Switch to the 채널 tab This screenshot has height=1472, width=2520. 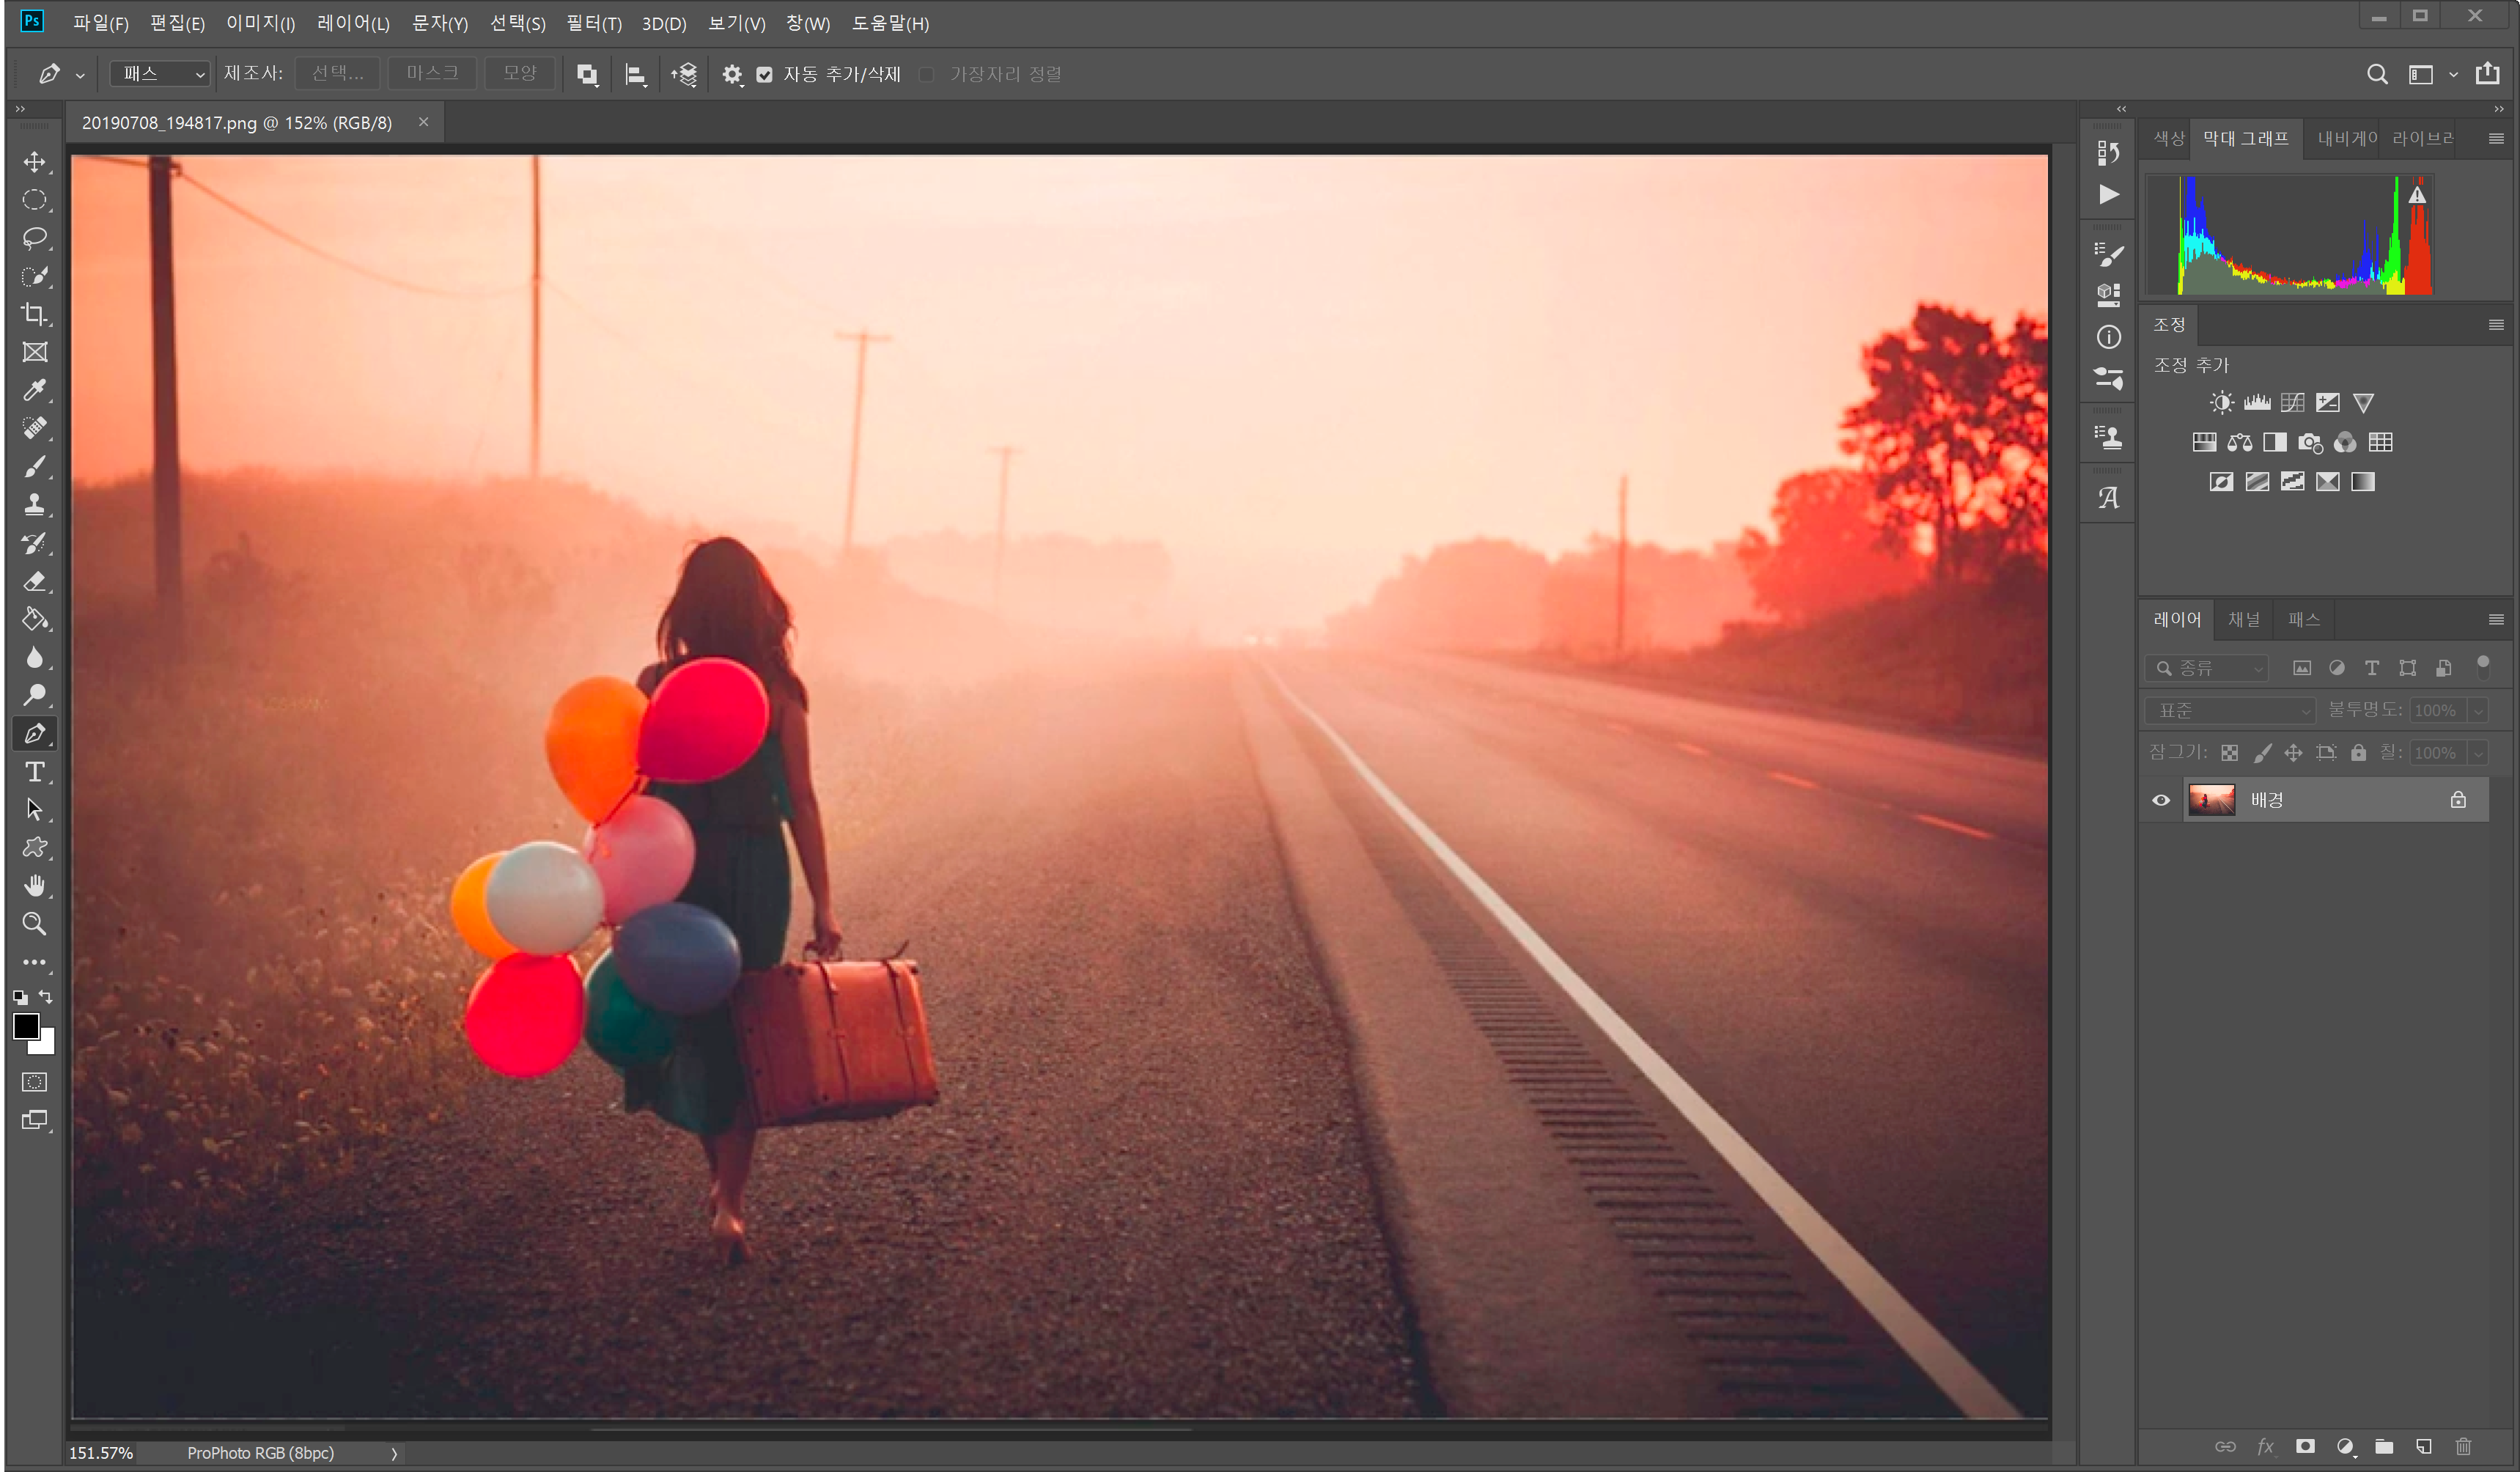2244,619
